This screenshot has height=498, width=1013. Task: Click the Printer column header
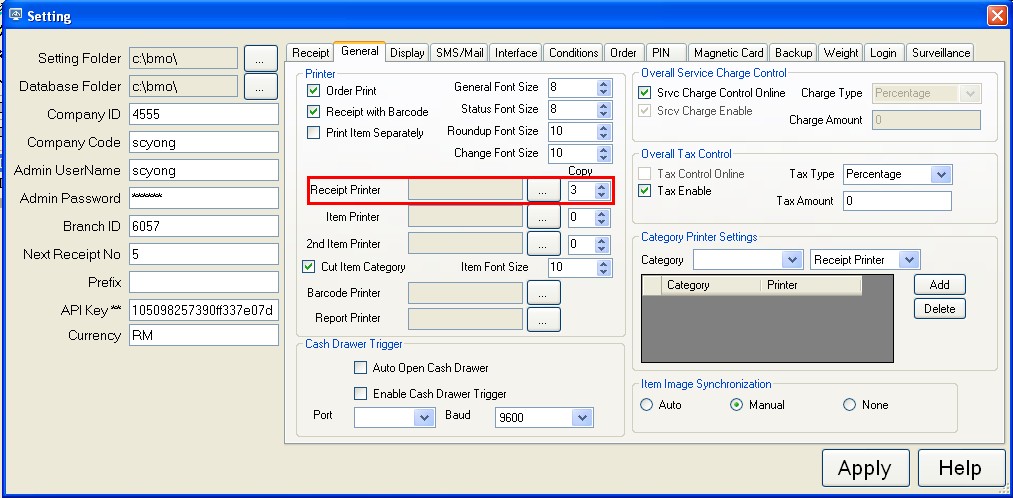811,285
